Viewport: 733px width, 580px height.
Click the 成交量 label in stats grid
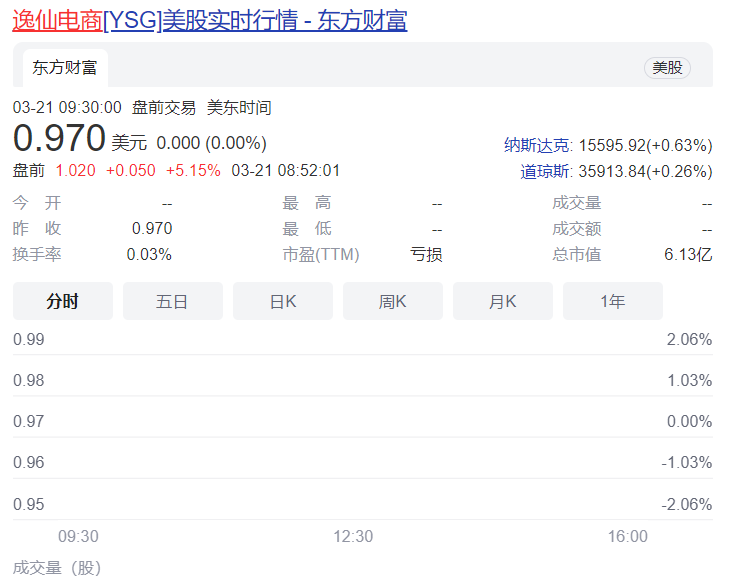(576, 203)
